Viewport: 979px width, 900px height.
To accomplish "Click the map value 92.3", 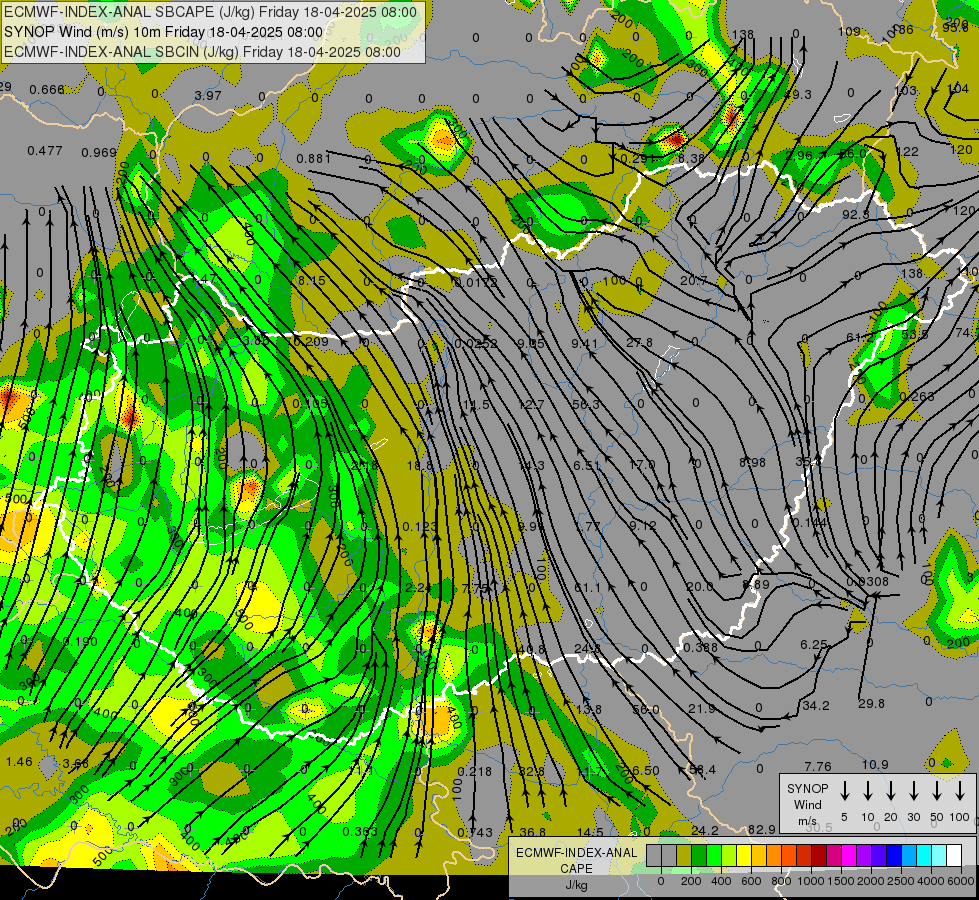I will point(855,215).
